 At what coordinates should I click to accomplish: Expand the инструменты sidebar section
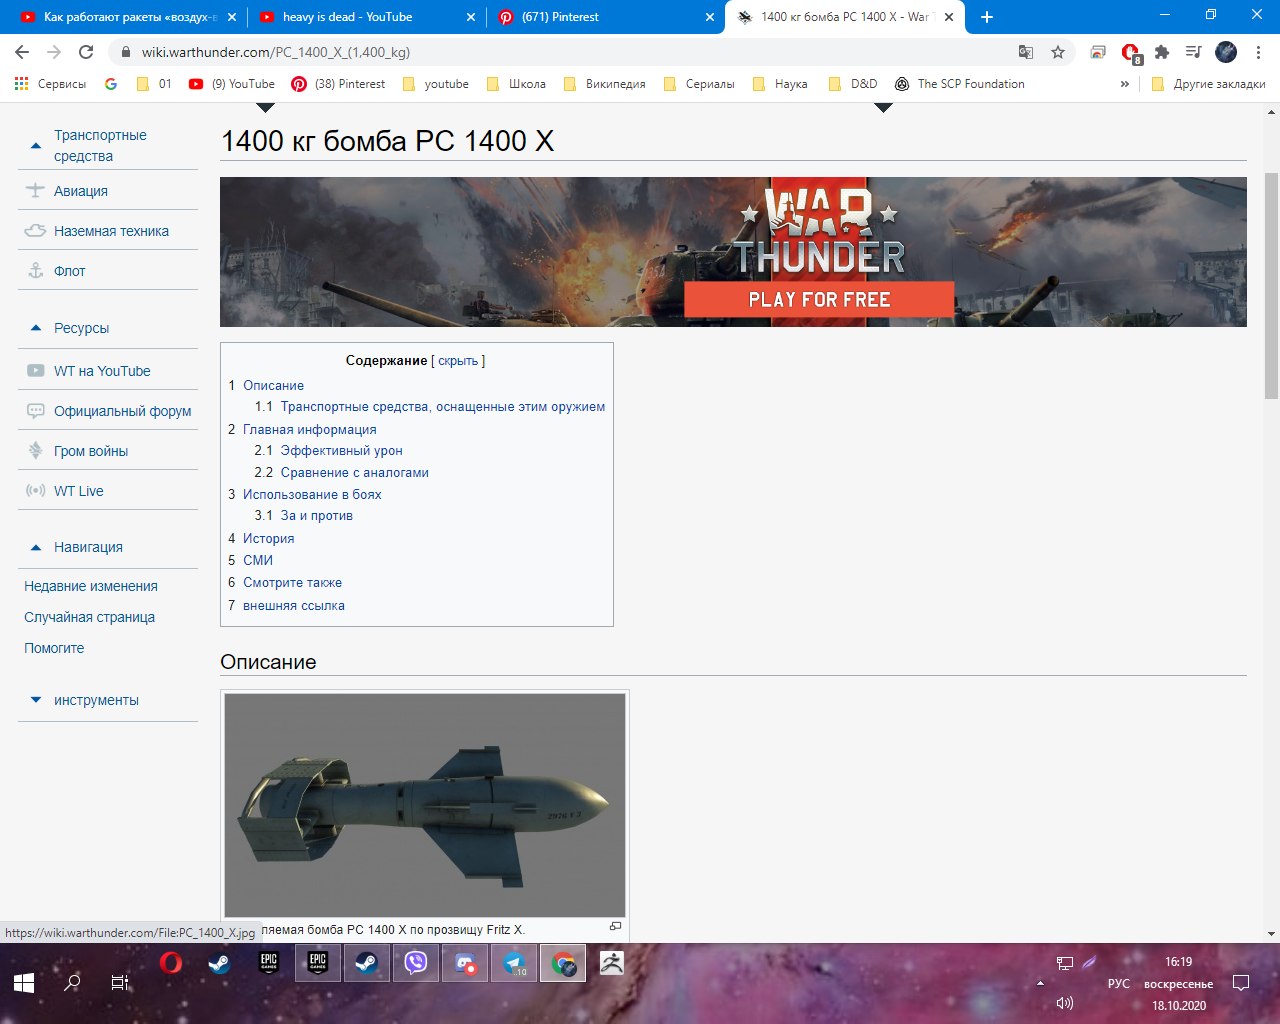36,700
